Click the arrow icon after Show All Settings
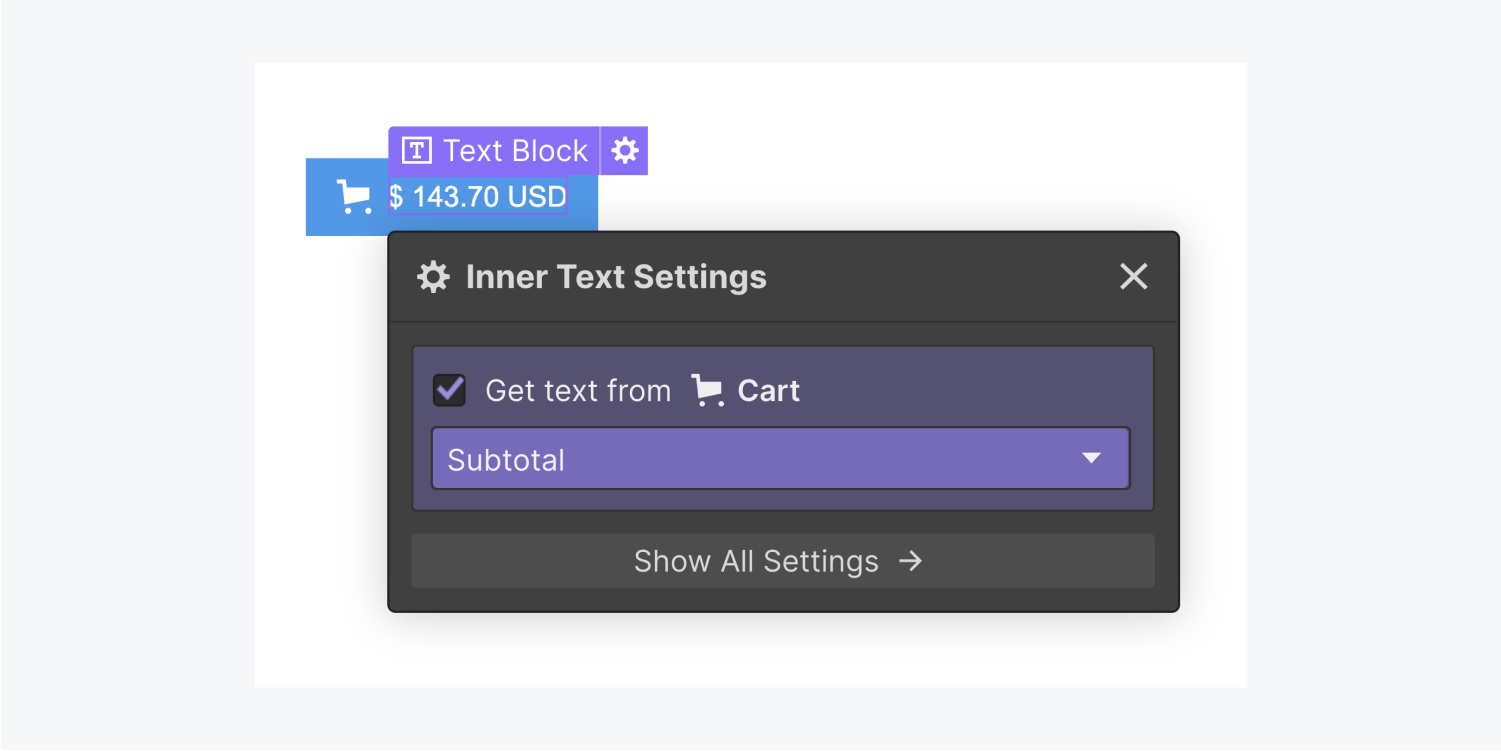 [910, 561]
